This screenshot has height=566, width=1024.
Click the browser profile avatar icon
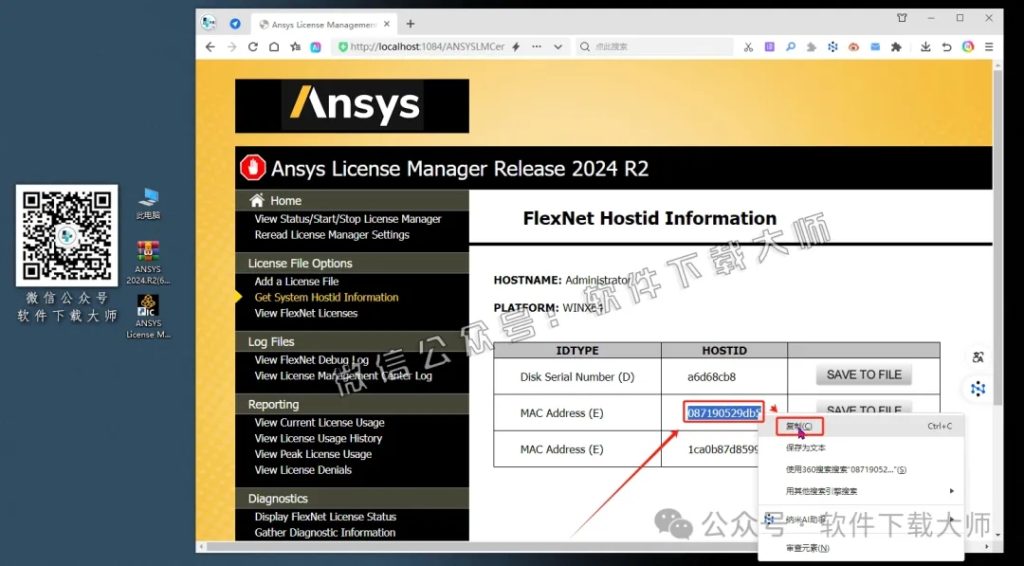coord(209,23)
